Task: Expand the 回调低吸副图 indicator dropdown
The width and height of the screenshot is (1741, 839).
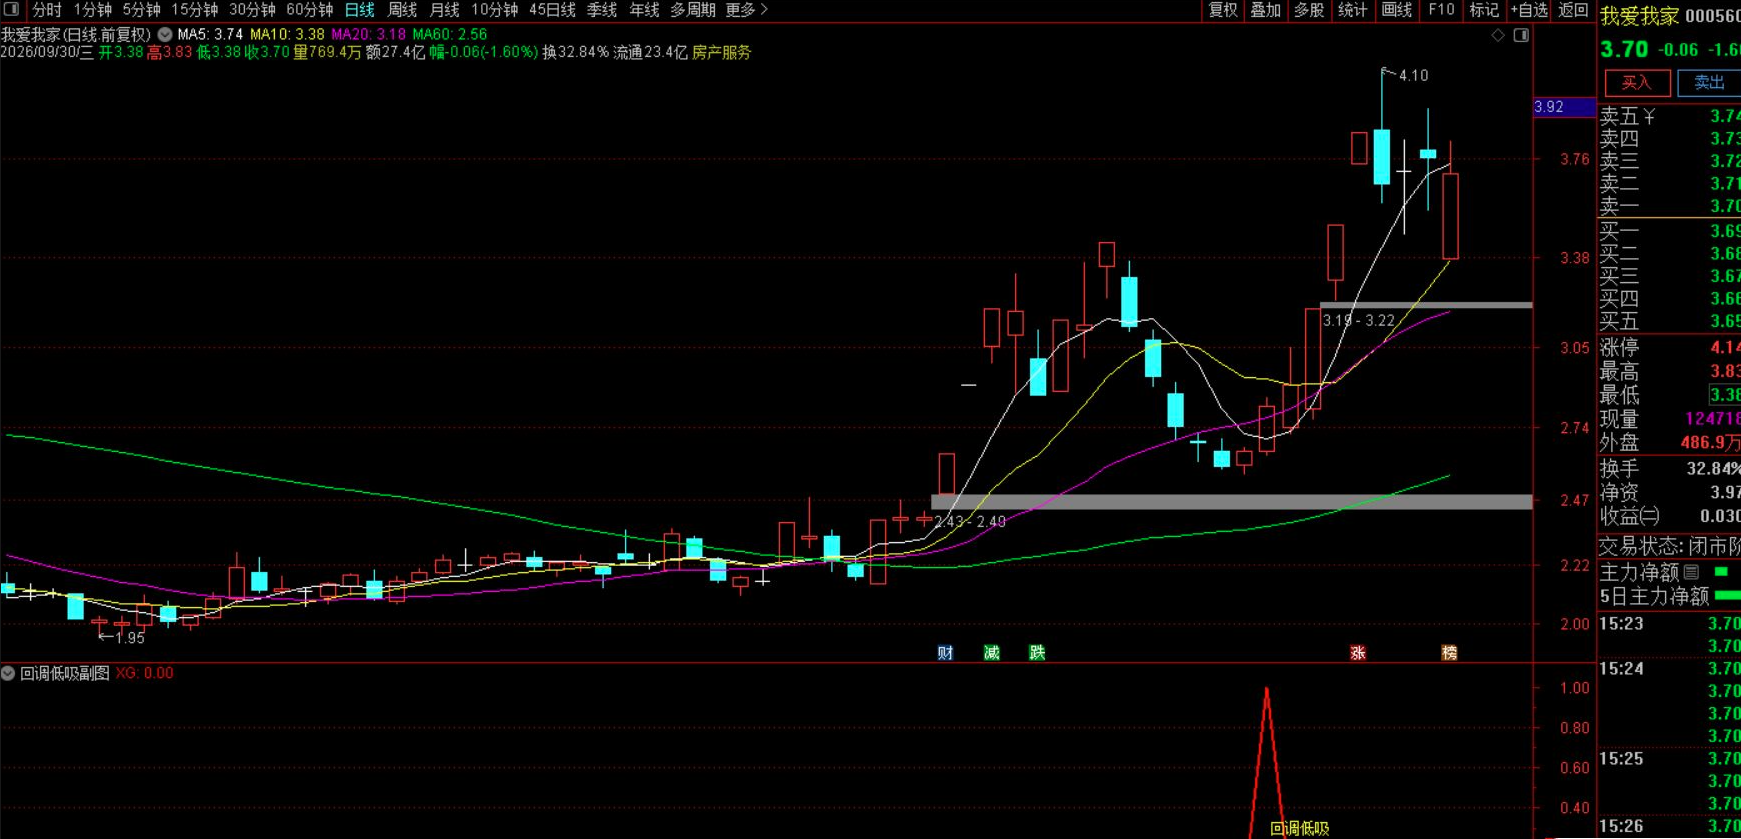Action: click(8, 674)
